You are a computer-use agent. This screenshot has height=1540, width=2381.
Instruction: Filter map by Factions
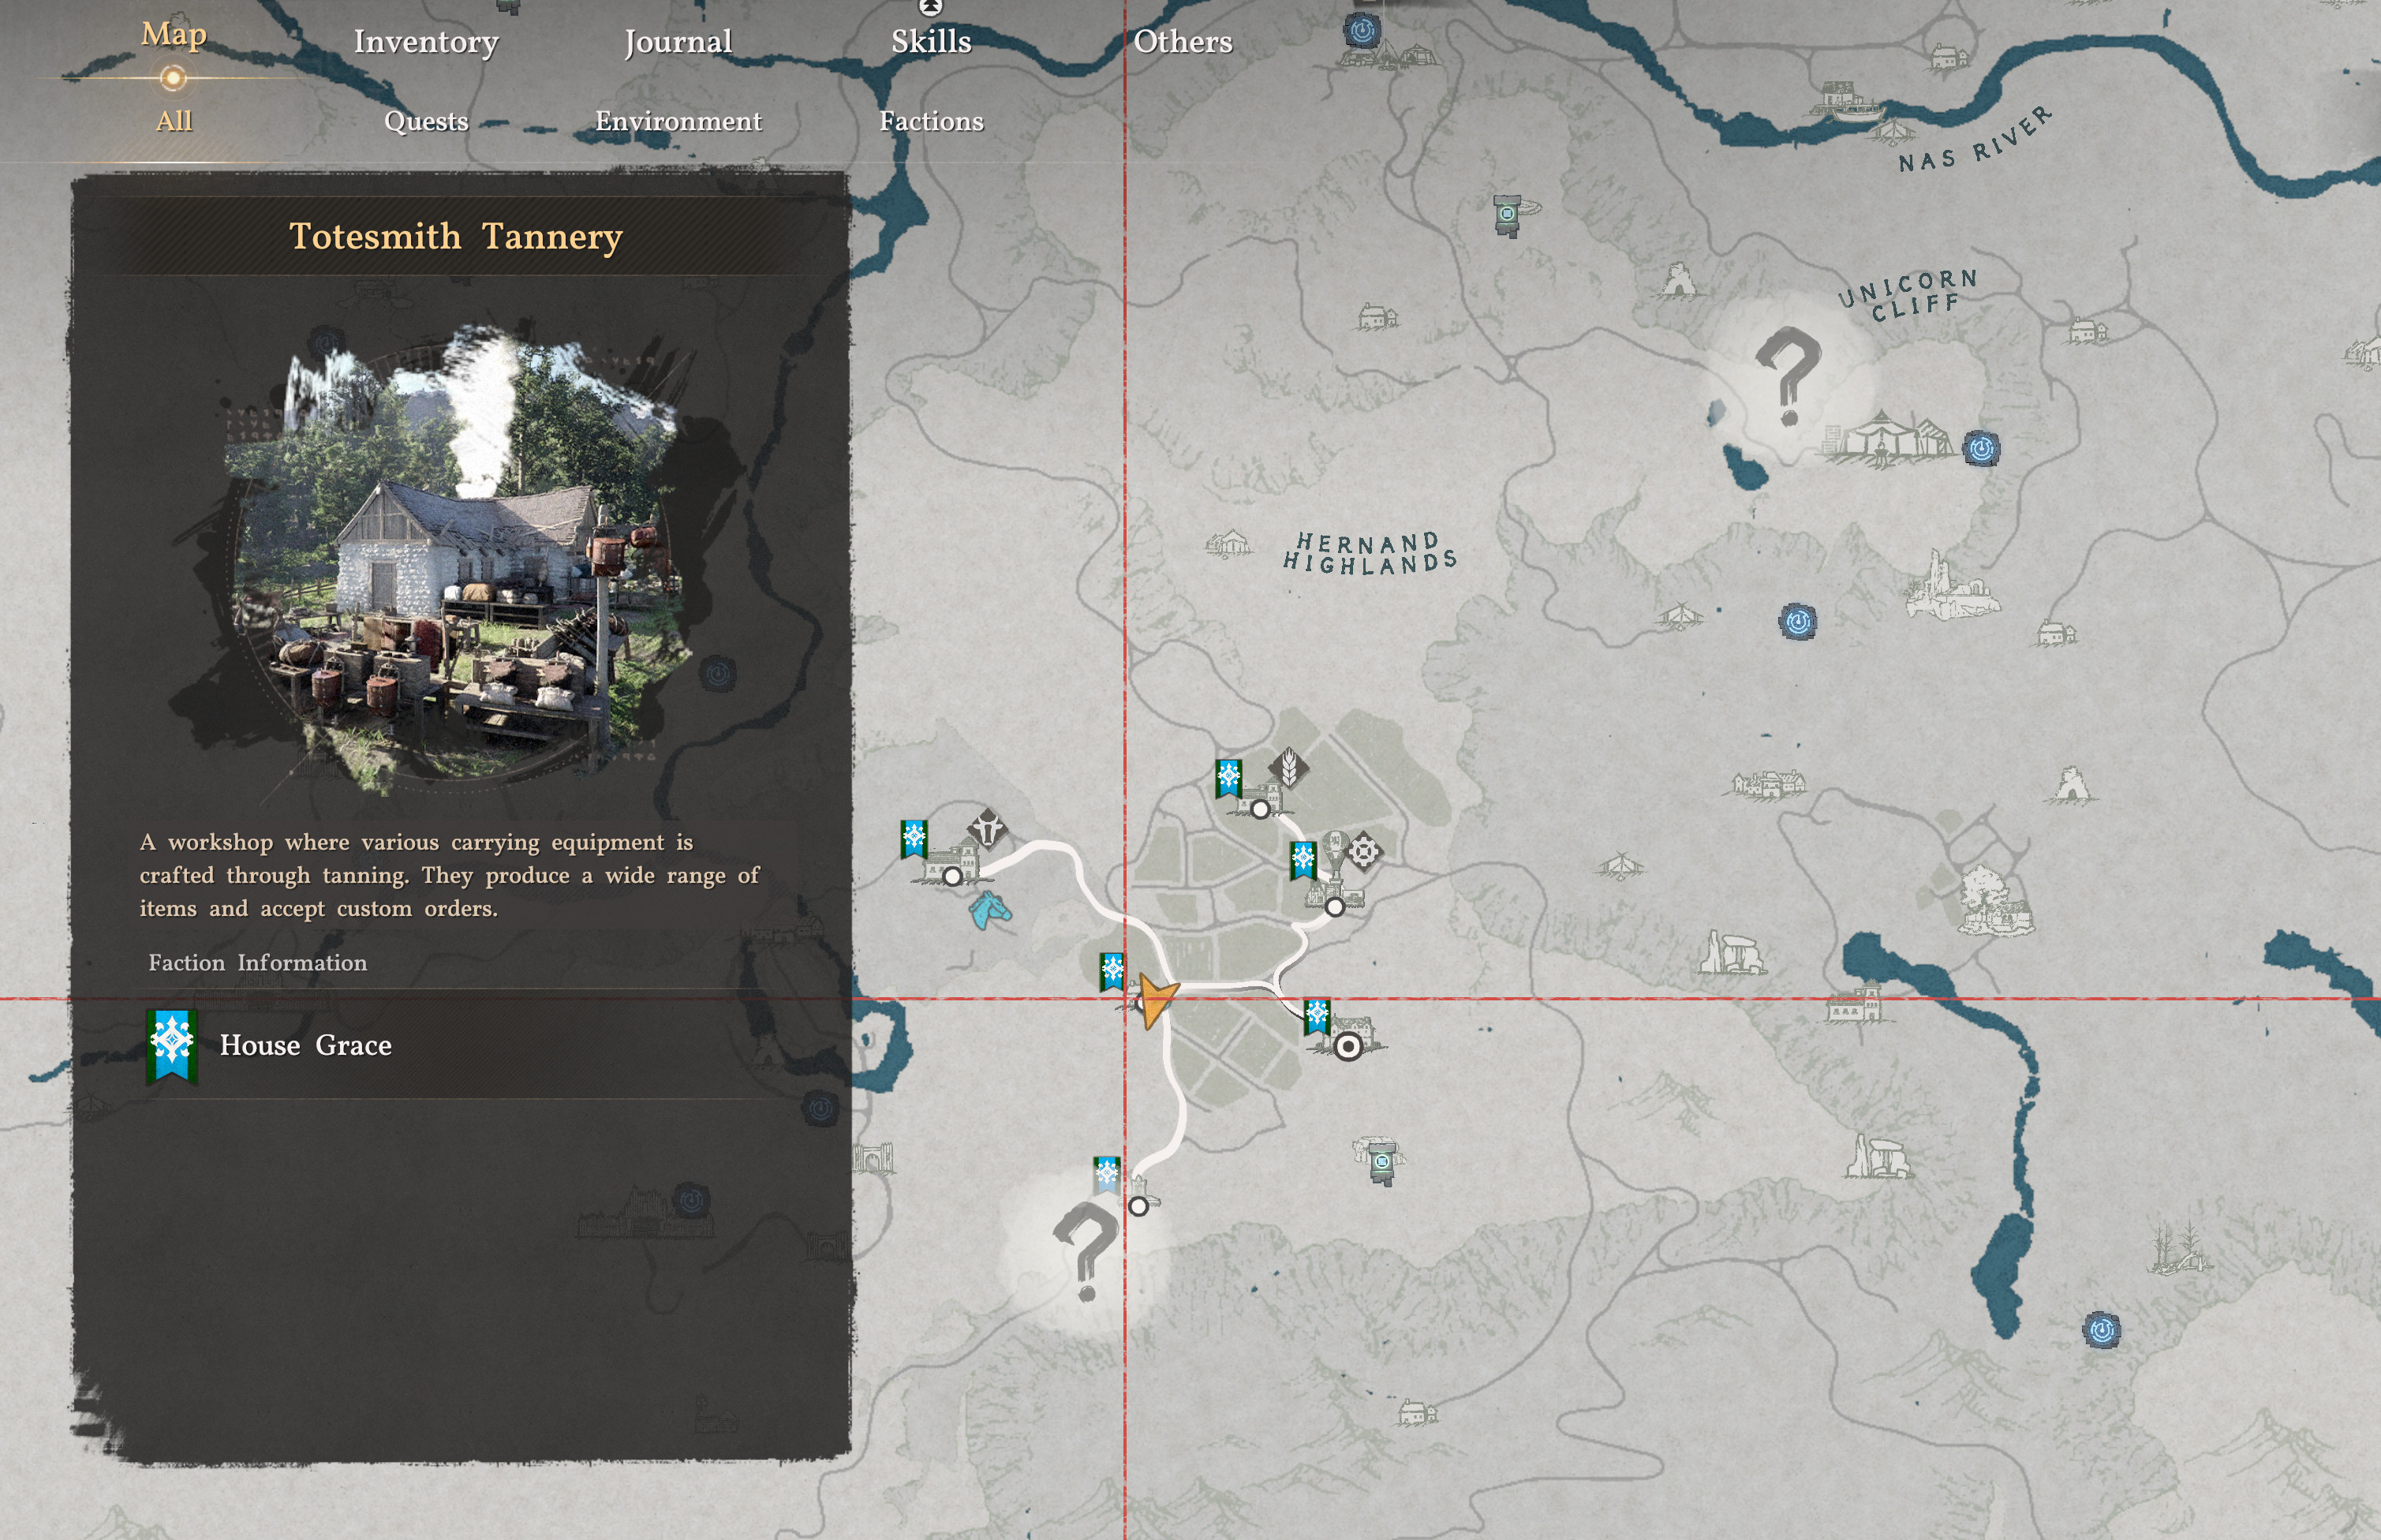(931, 121)
